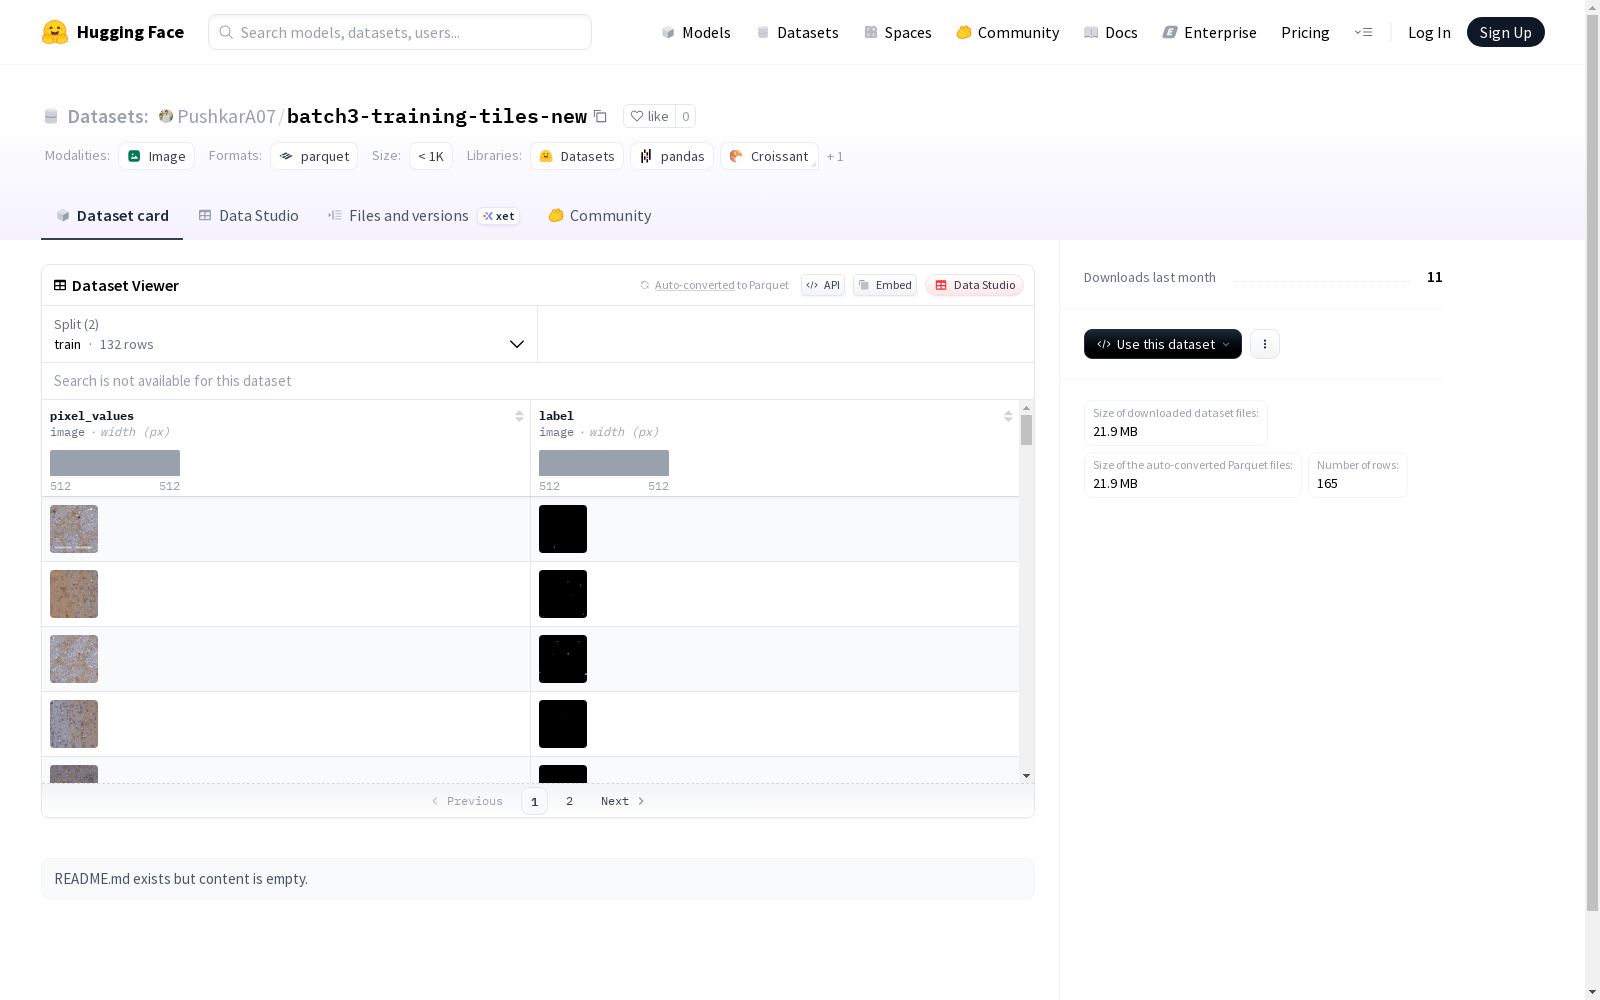Select the Dataset card tab

(x=112, y=215)
